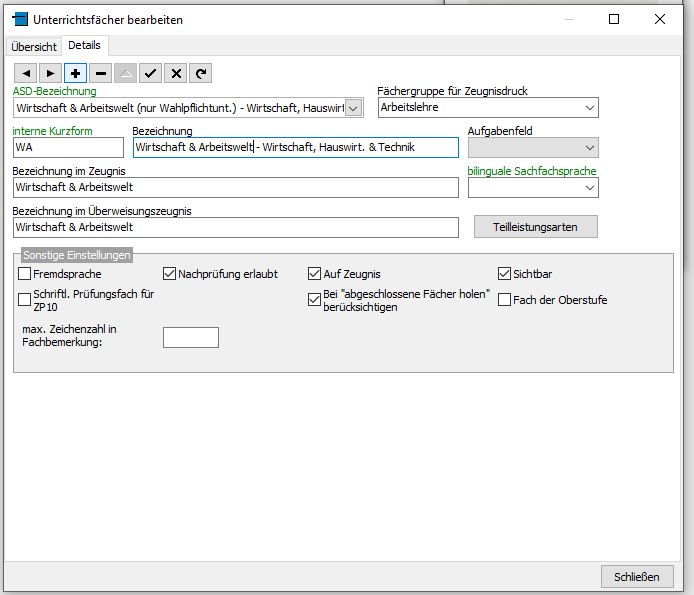Click the Schließen button

pyautogui.click(x=636, y=577)
